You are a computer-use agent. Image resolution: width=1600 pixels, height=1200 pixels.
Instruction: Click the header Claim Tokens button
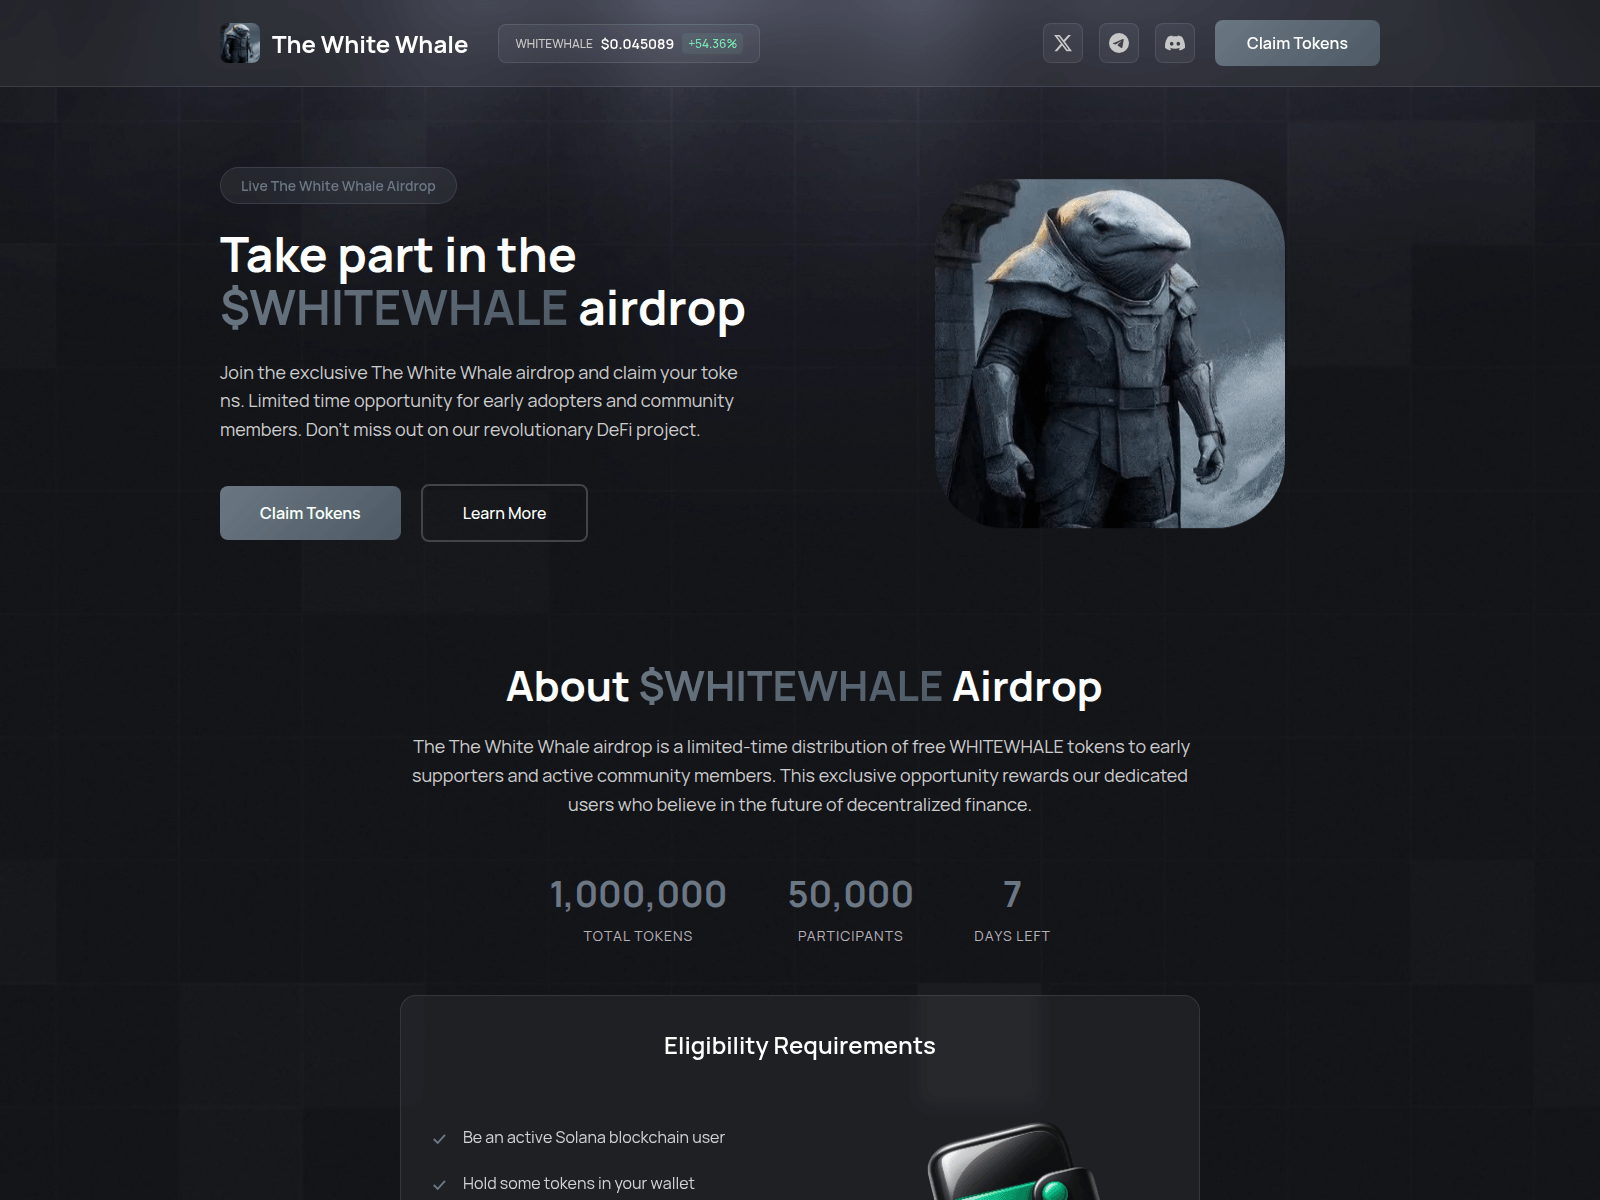point(1297,43)
